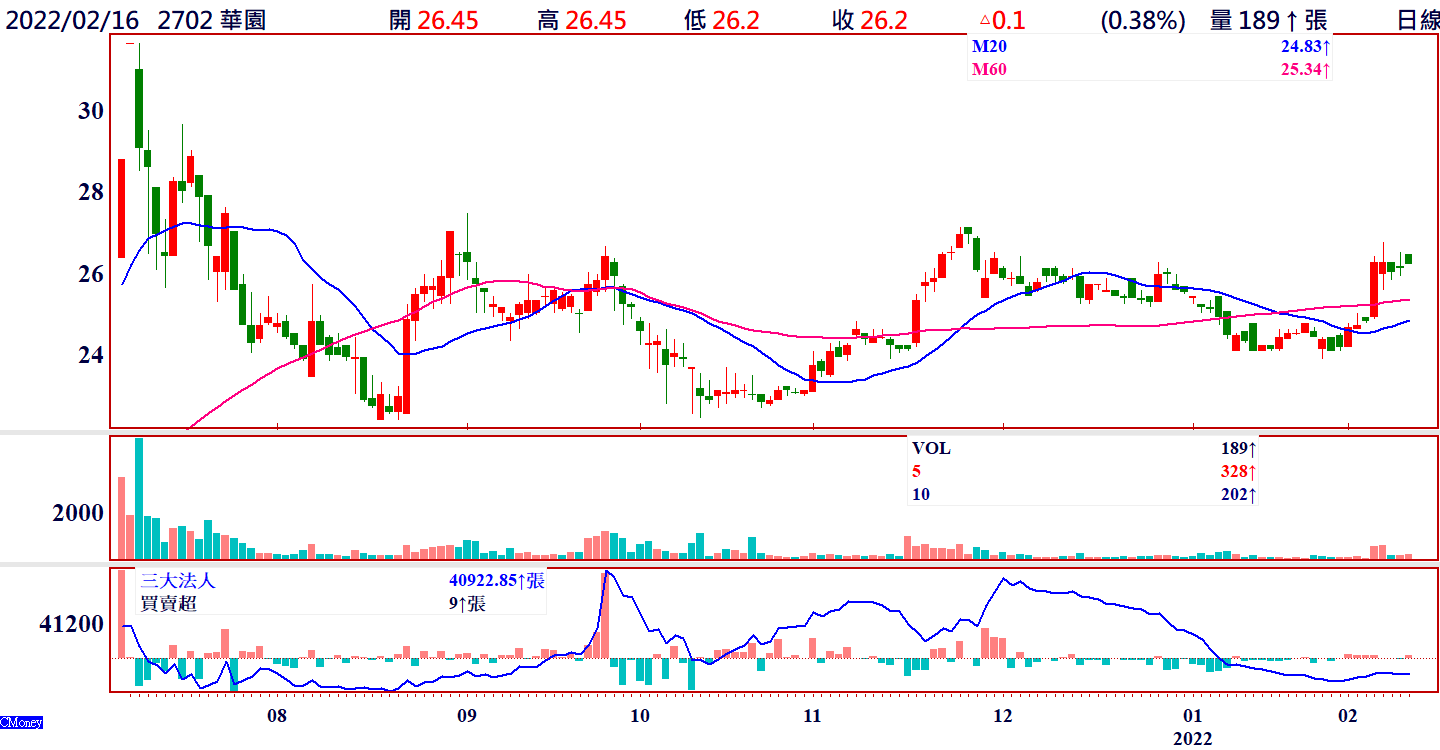This screenshot has height=750, width=1440.
Task: Click the 12 month marker on the time axis
Action: tap(1002, 716)
